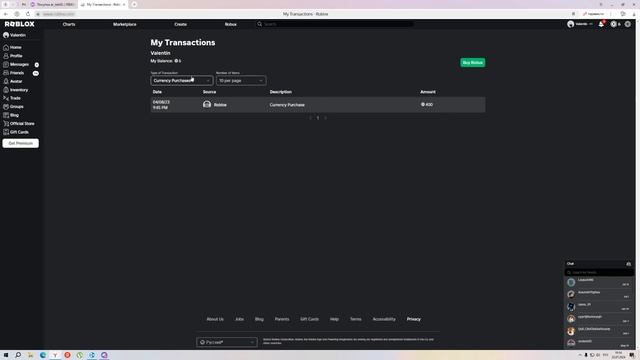Open the Accessibility footer link
This screenshot has height=360, width=640.
(x=384, y=319)
